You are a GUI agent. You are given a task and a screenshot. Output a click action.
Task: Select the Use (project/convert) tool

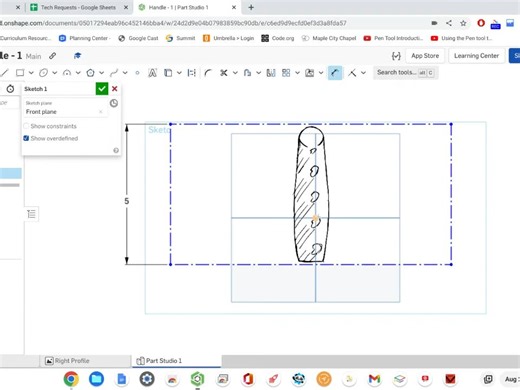tap(168, 73)
